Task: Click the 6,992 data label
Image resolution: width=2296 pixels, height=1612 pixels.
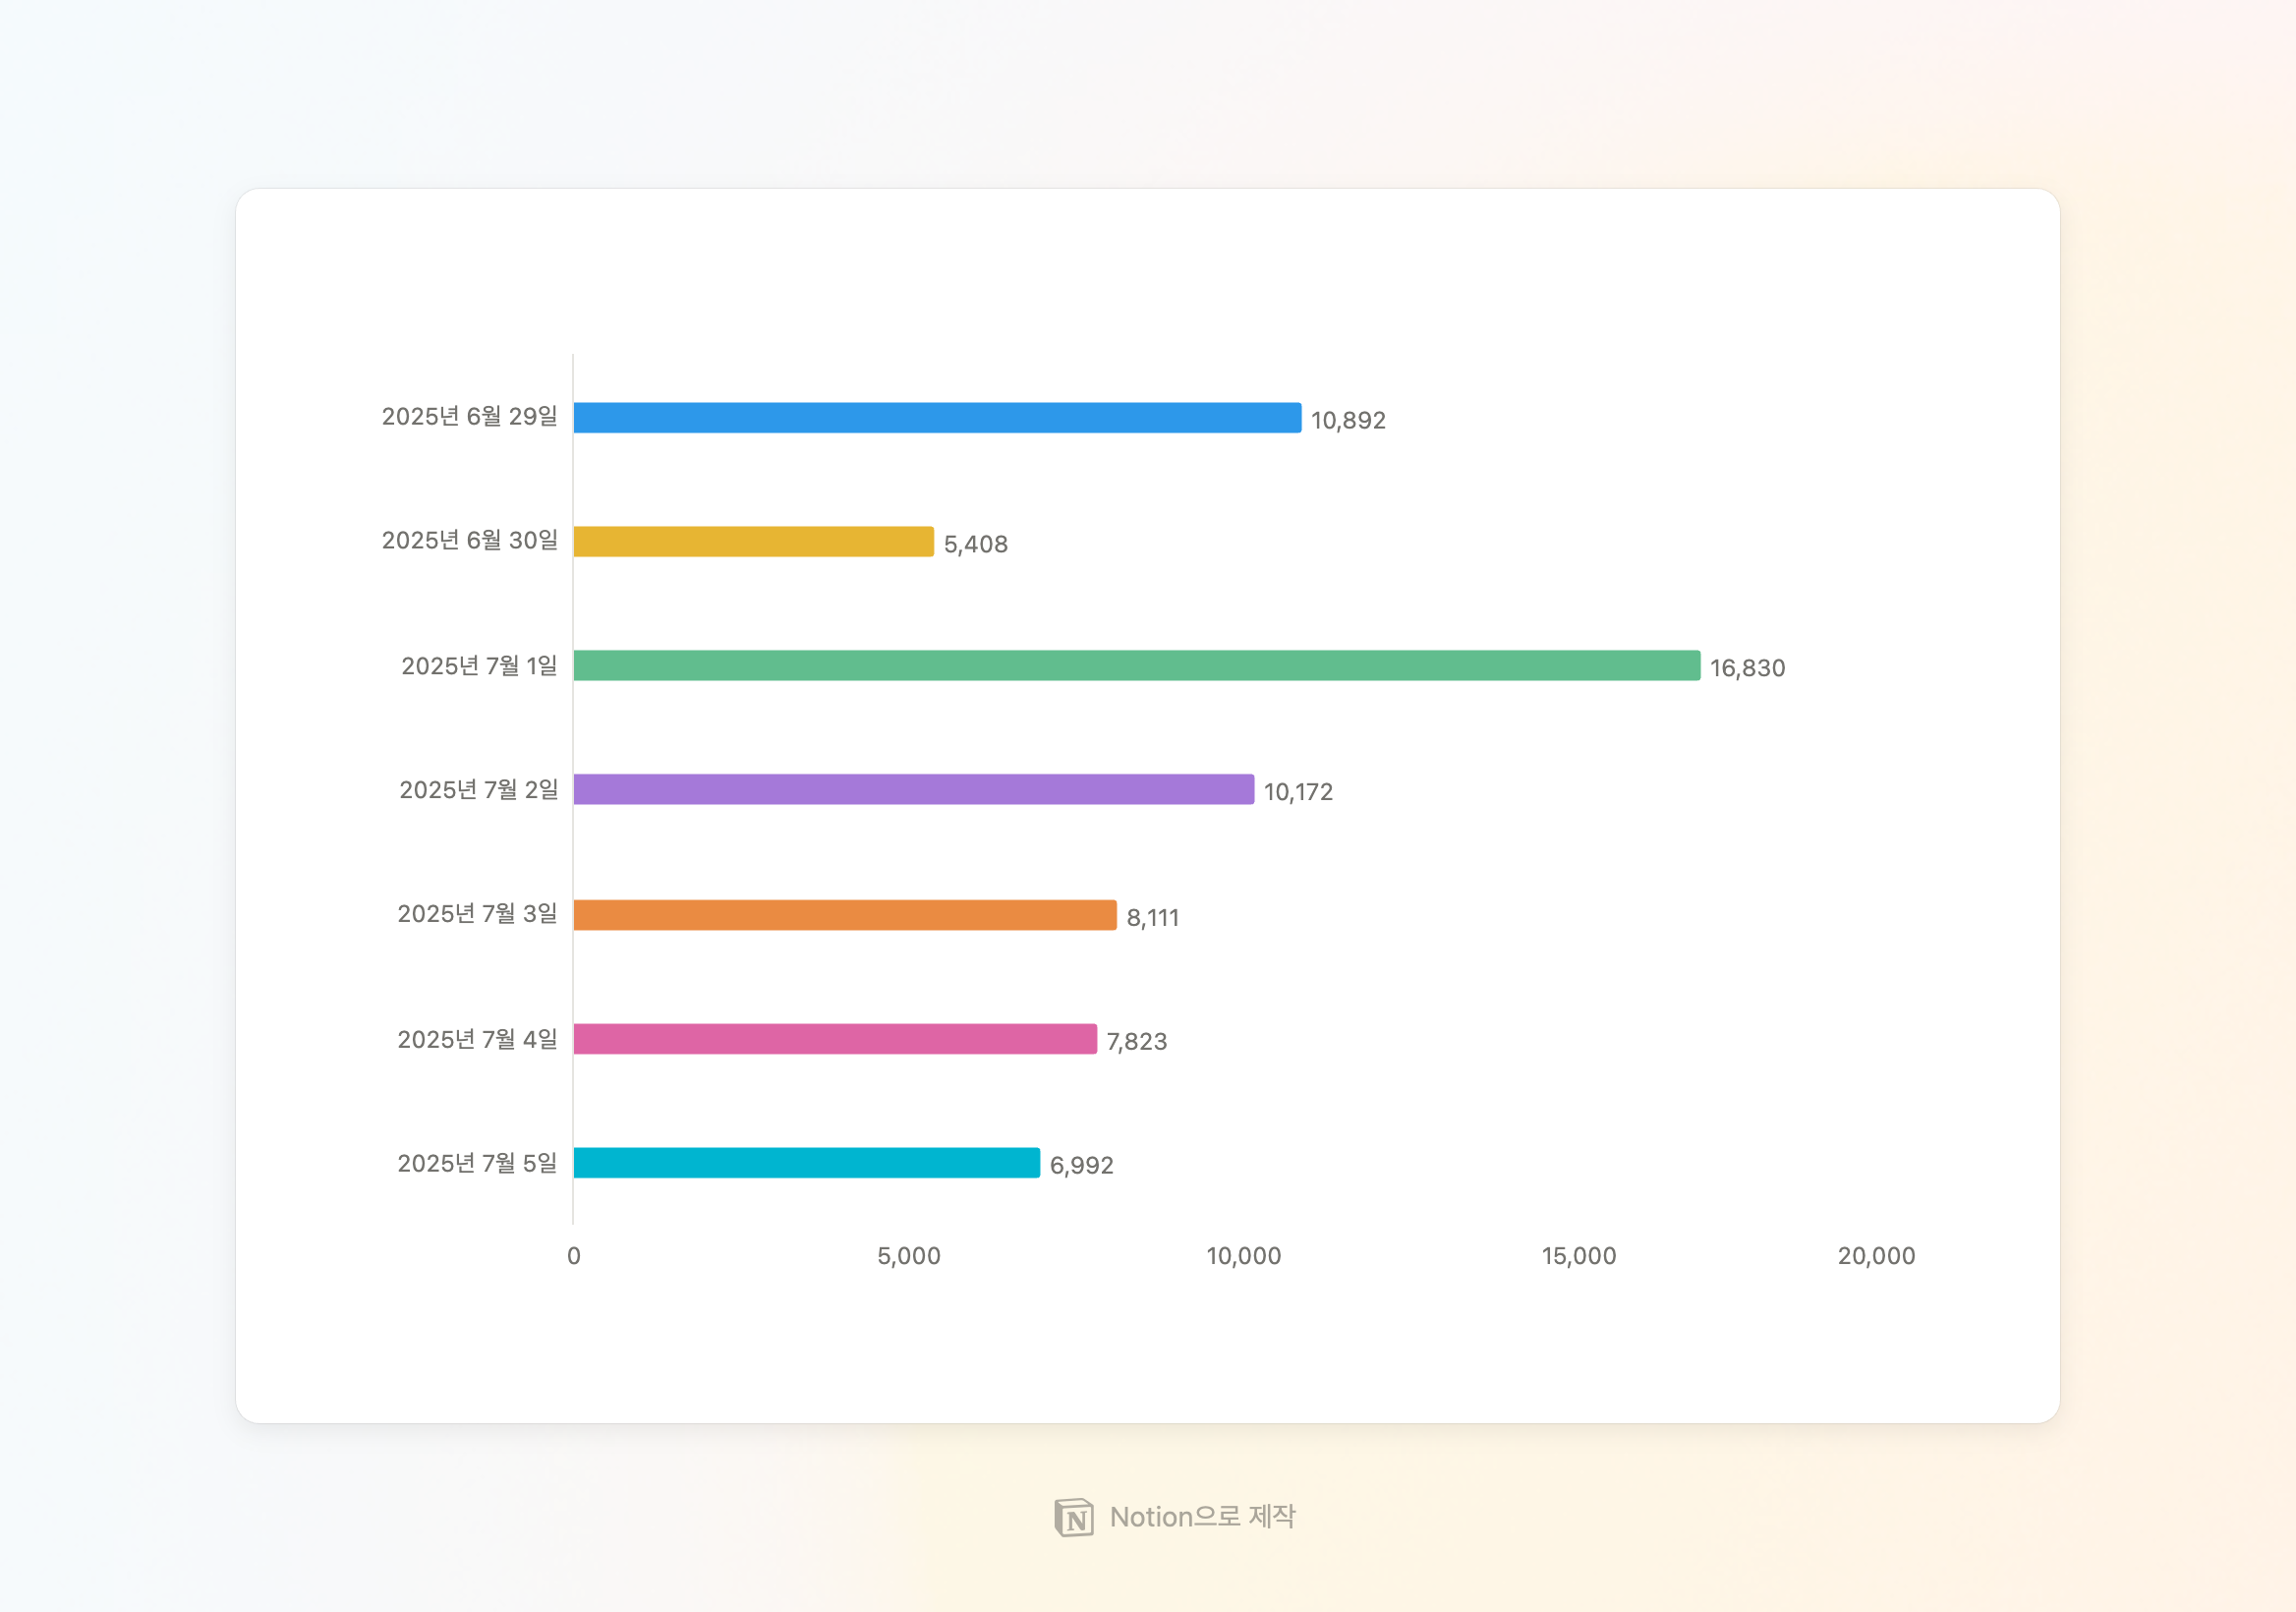Action: [1081, 1166]
